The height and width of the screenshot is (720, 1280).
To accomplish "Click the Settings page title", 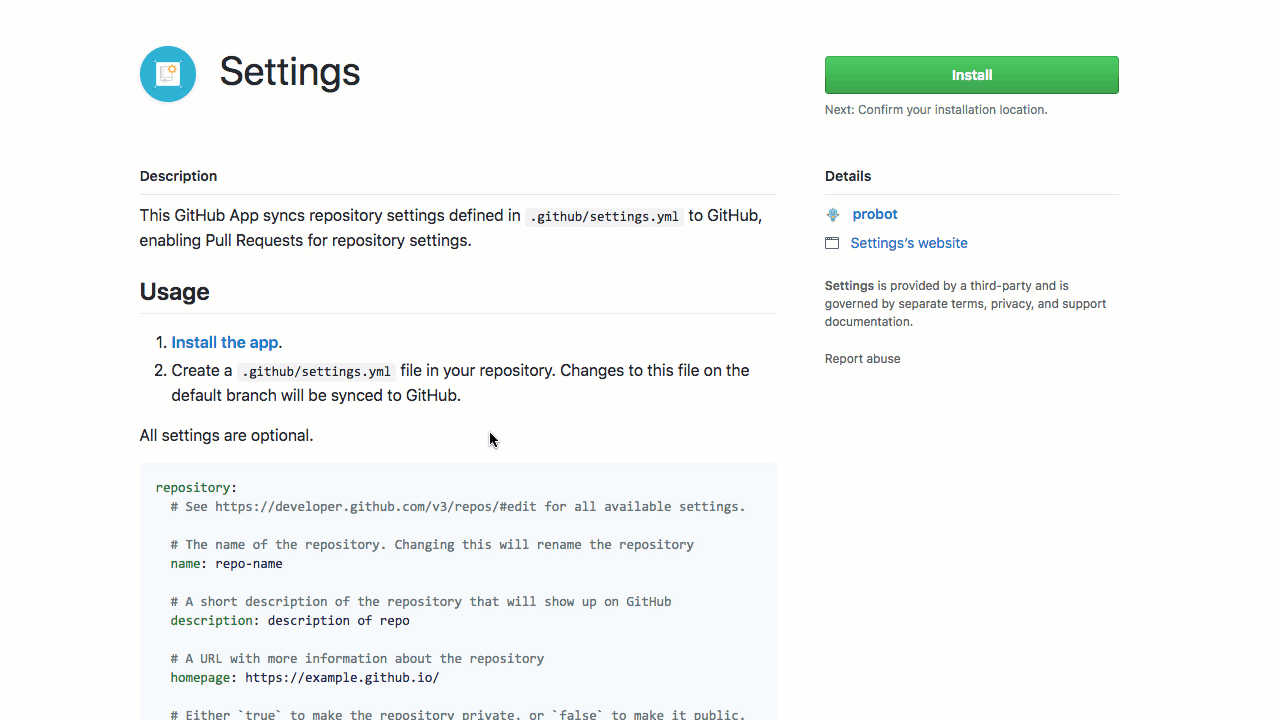I will tap(289, 72).
